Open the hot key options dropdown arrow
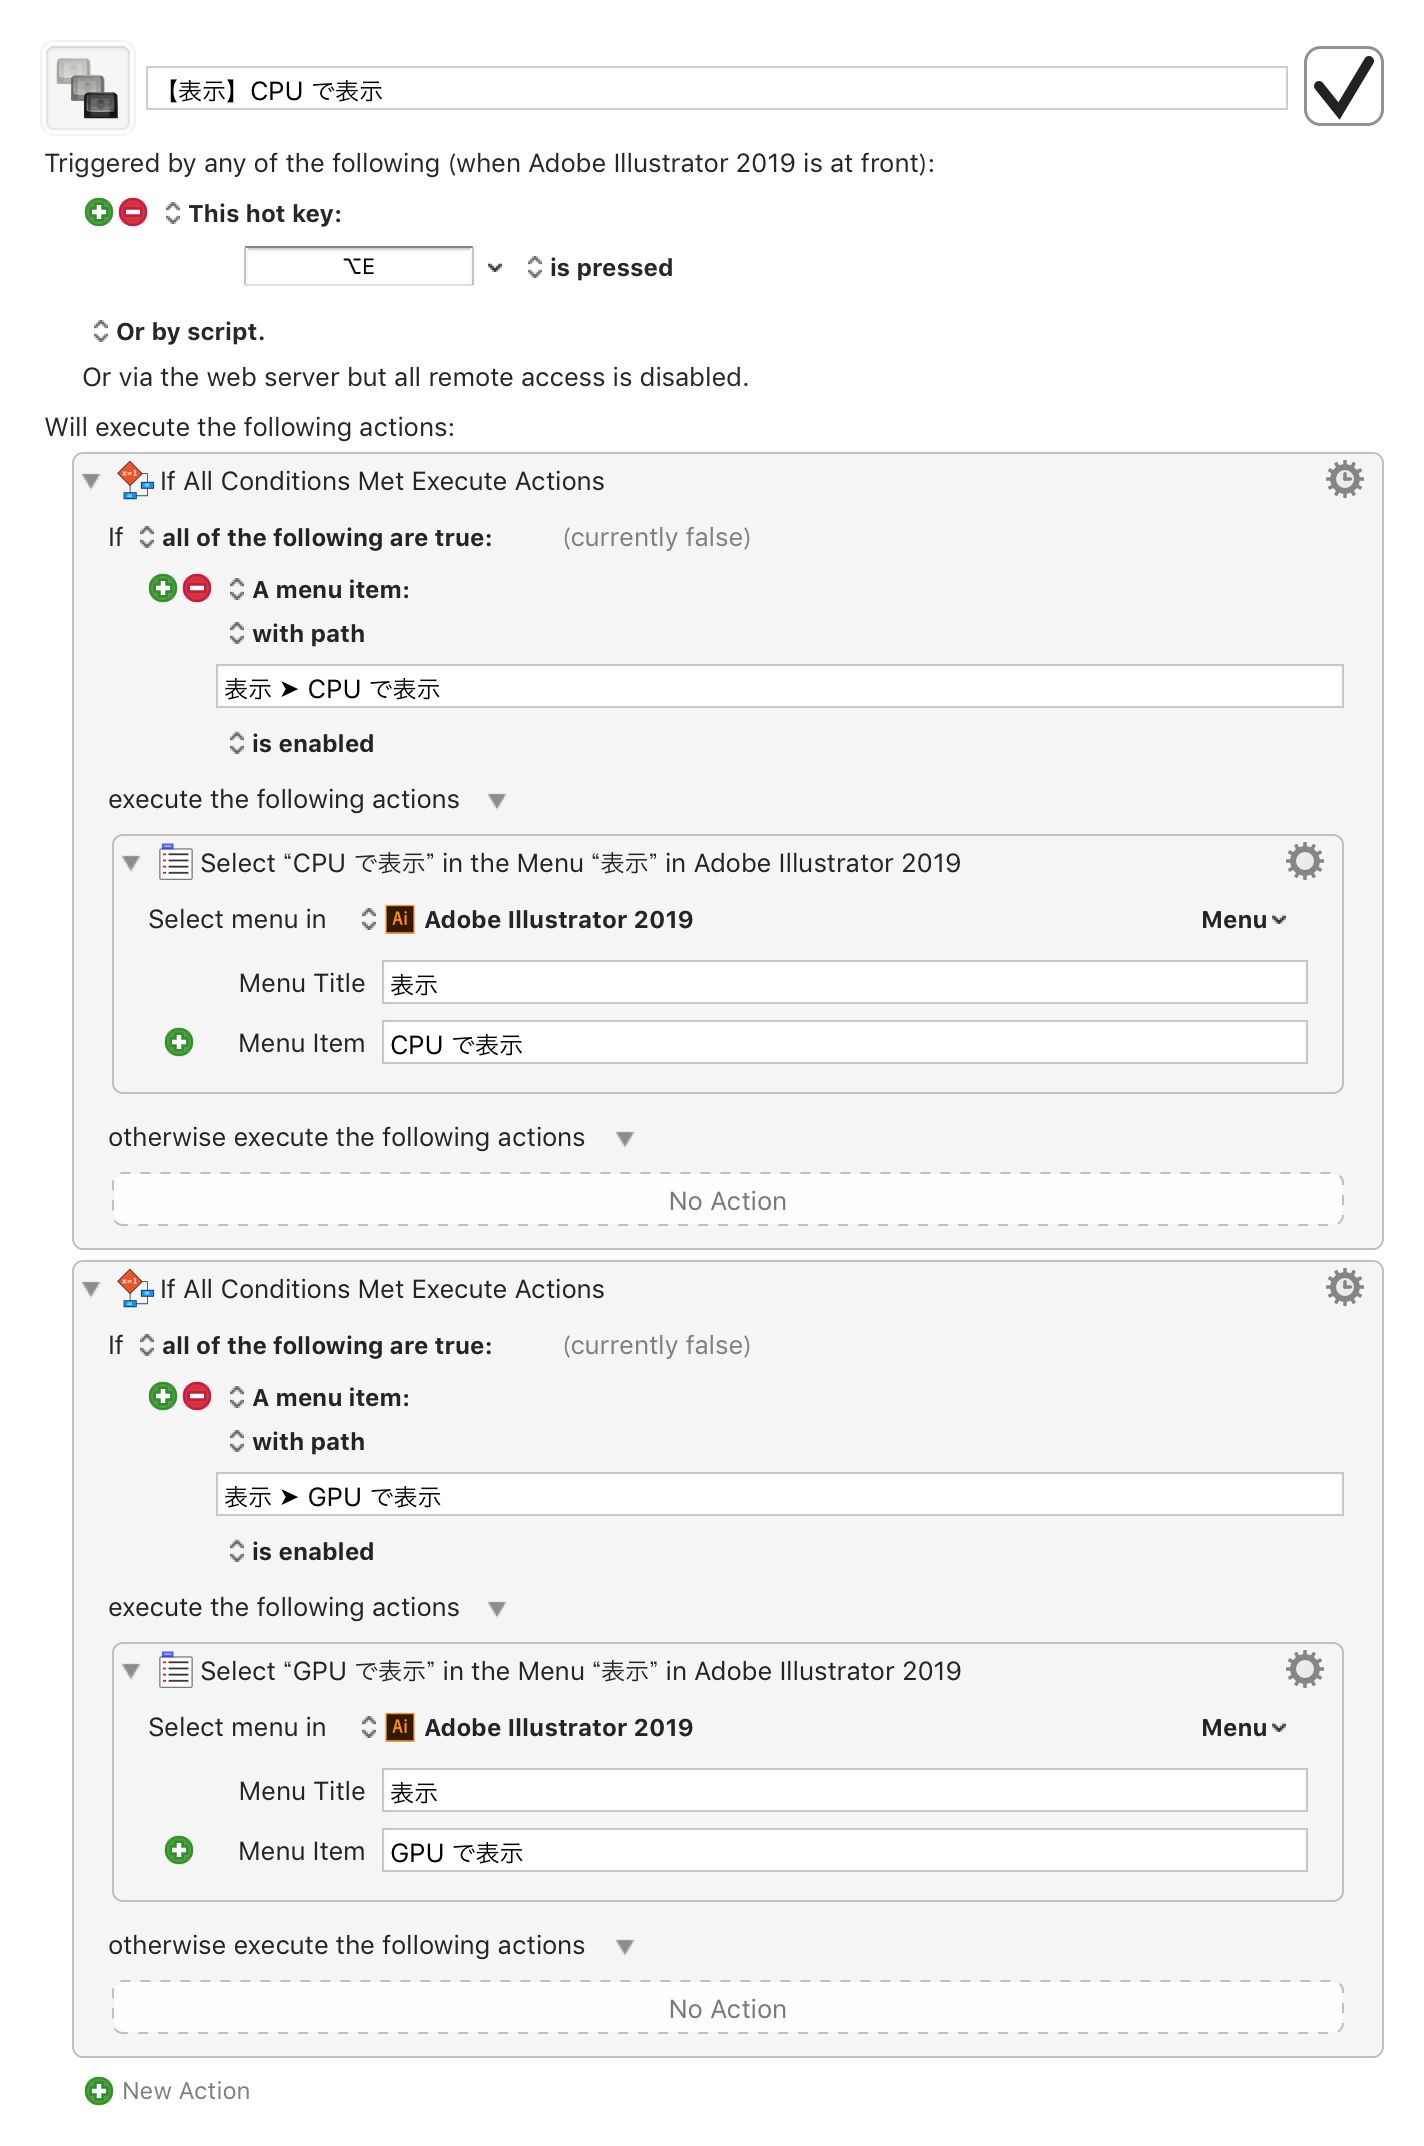Image resolution: width=1424 pixels, height=2146 pixels. point(494,267)
